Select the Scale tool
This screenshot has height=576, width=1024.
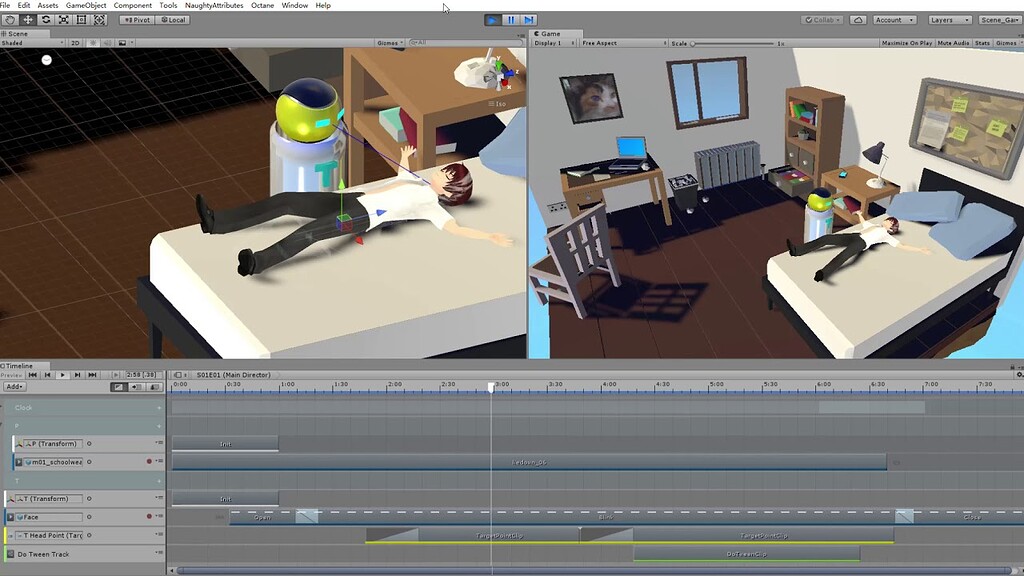[x=62, y=19]
